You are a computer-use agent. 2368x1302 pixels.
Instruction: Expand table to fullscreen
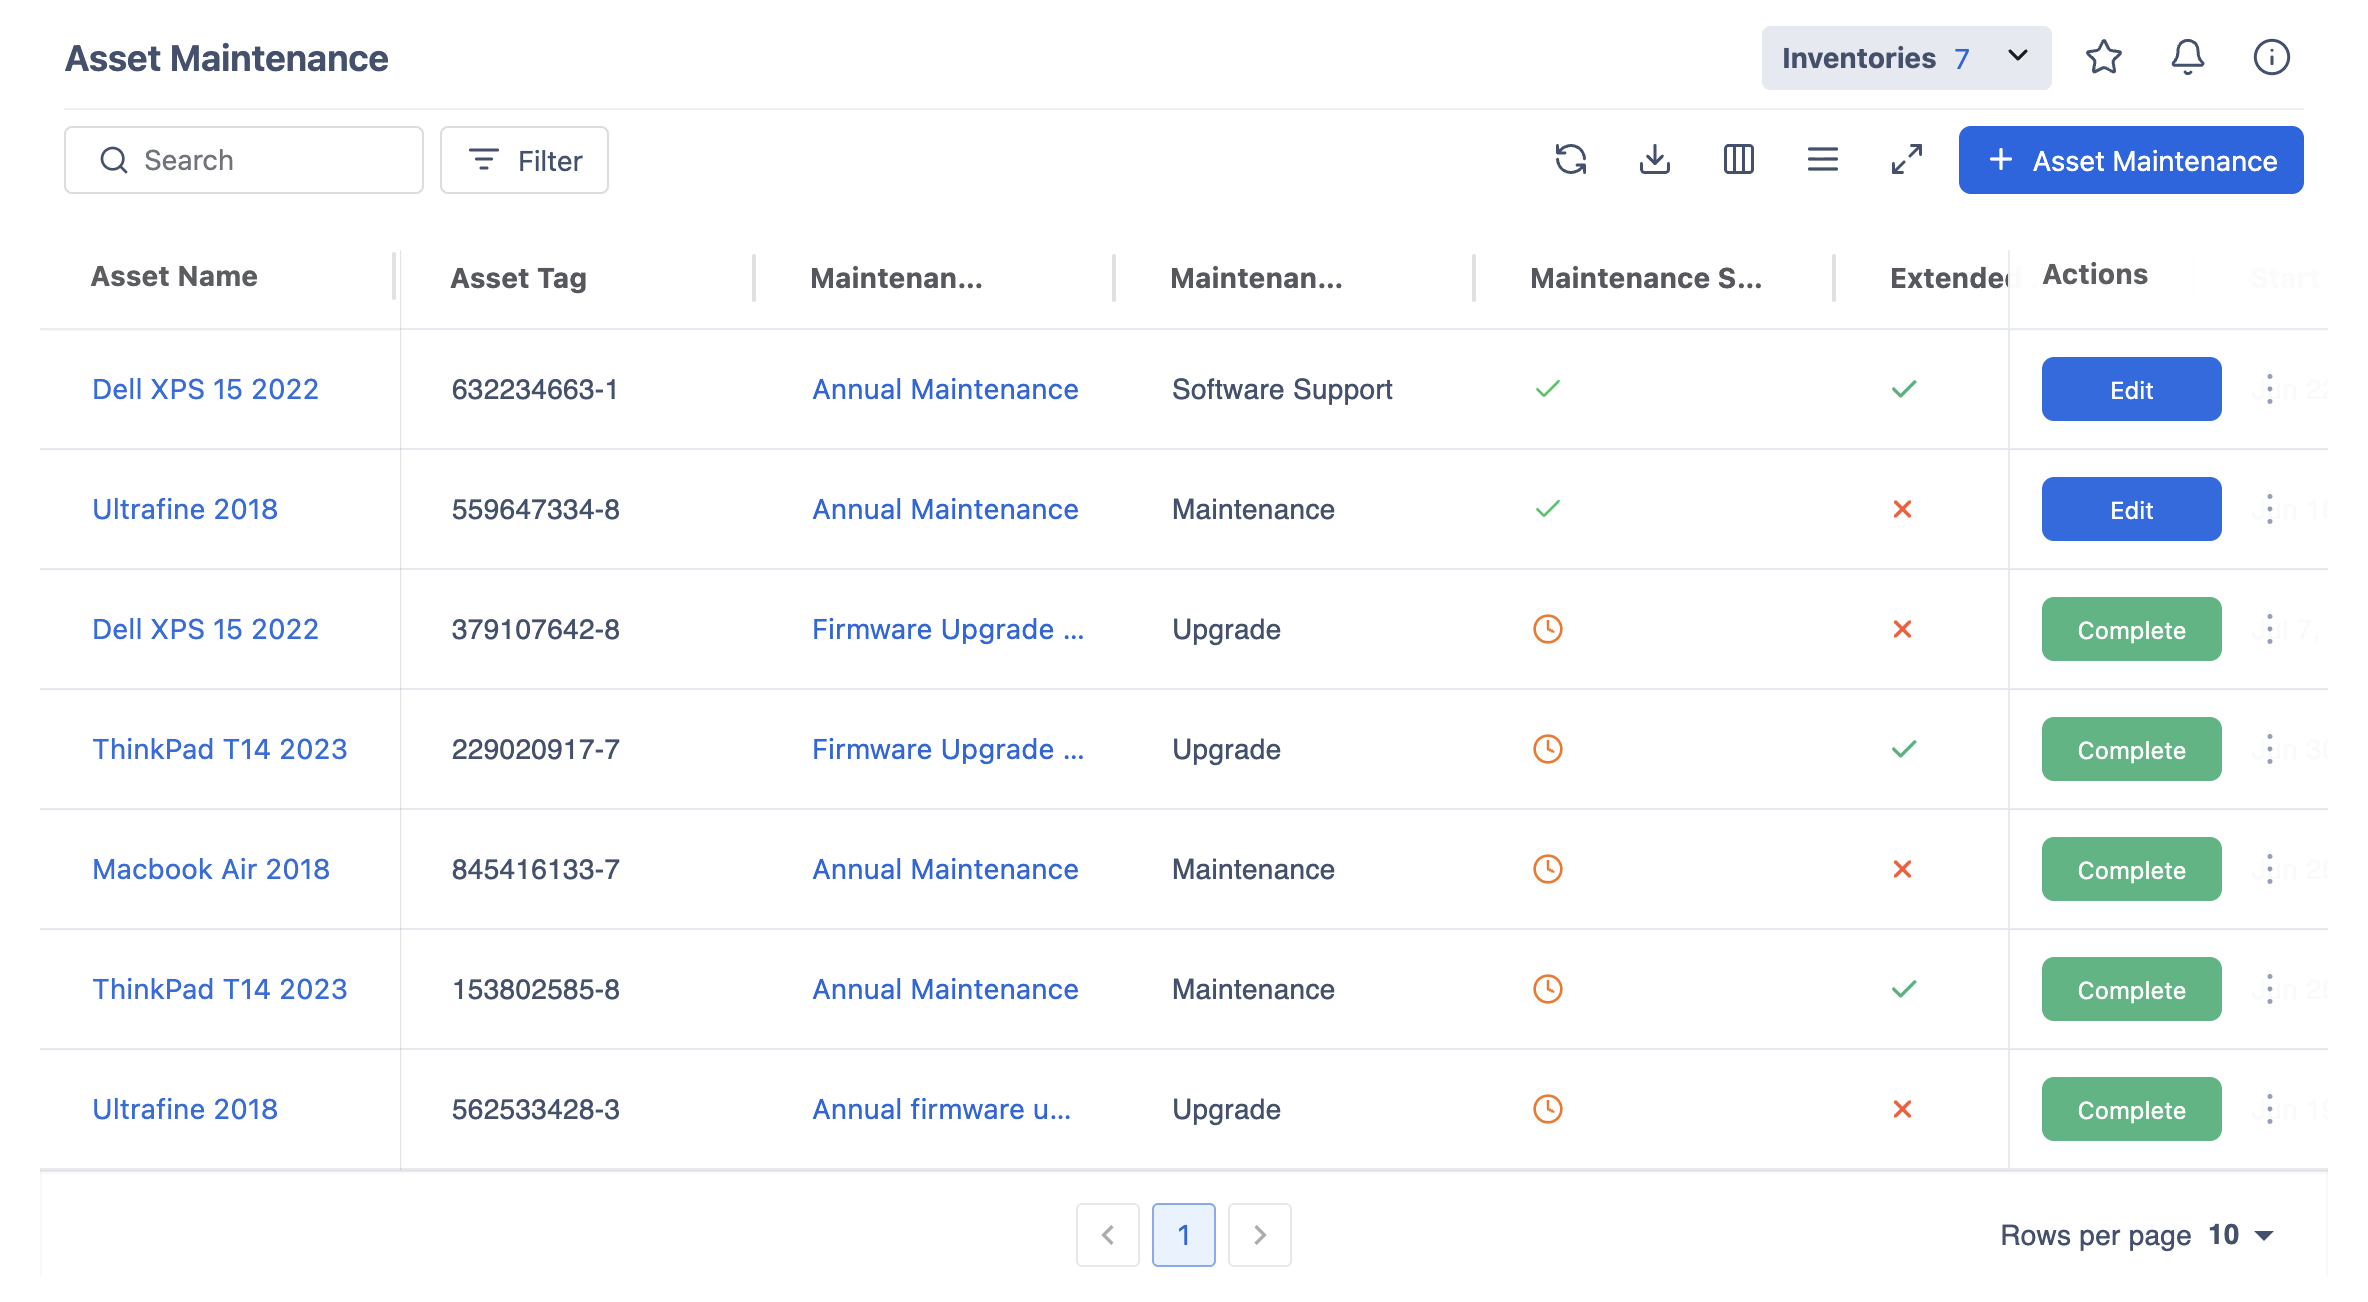click(x=1907, y=160)
